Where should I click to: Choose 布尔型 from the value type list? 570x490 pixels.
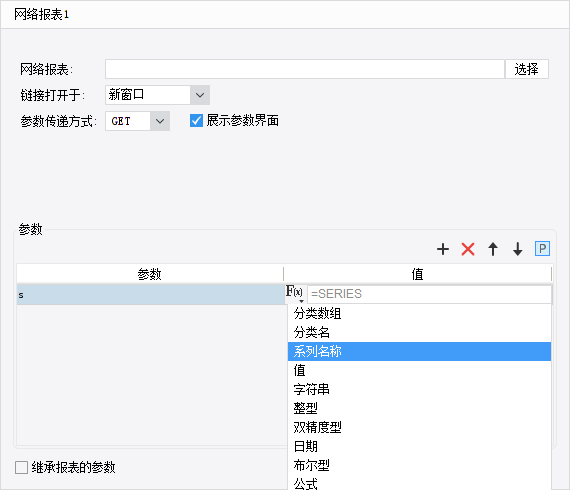pyautogui.click(x=420, y=465)
